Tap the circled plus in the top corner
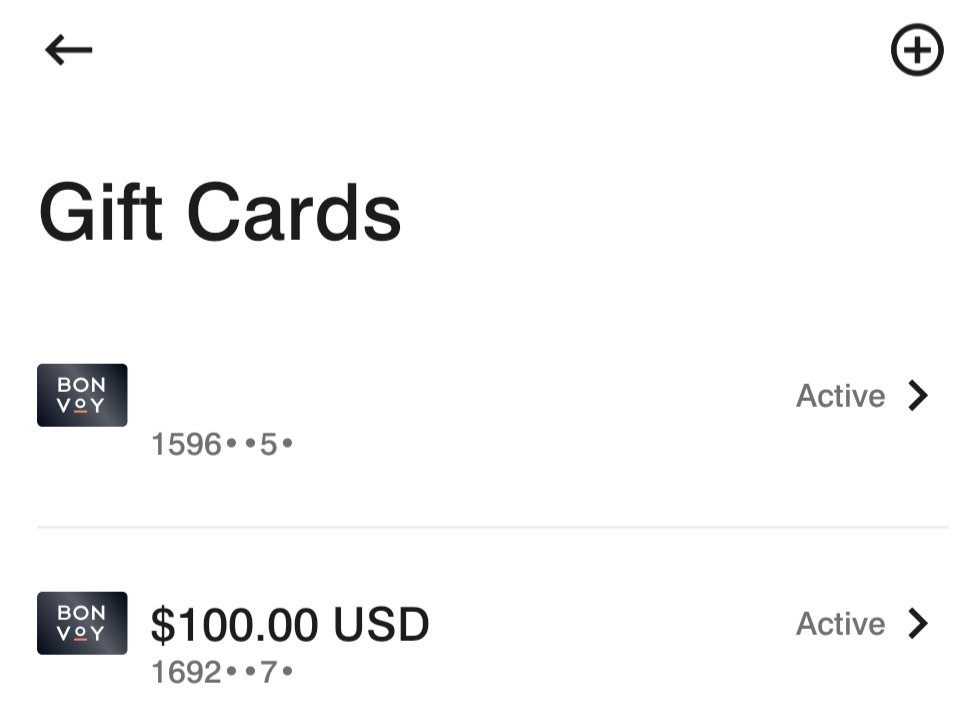The width and height of the screenshot is (974, 726). pyautogui.click(x=917, y=49)
